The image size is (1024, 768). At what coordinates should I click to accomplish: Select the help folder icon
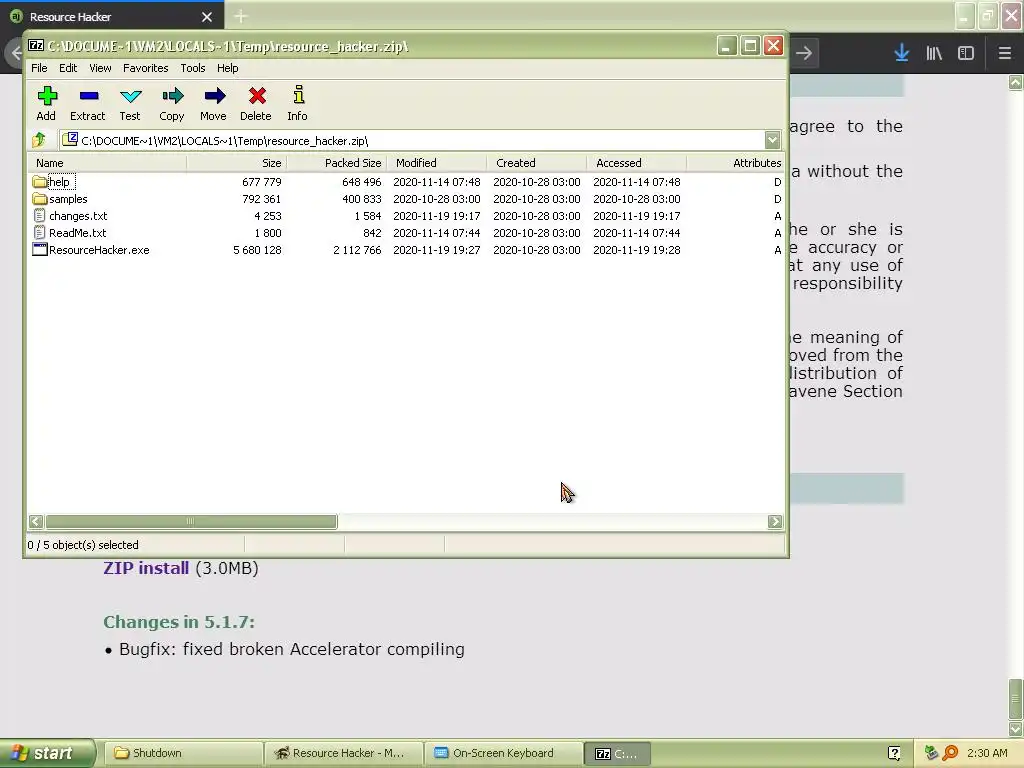click(39, 182)
